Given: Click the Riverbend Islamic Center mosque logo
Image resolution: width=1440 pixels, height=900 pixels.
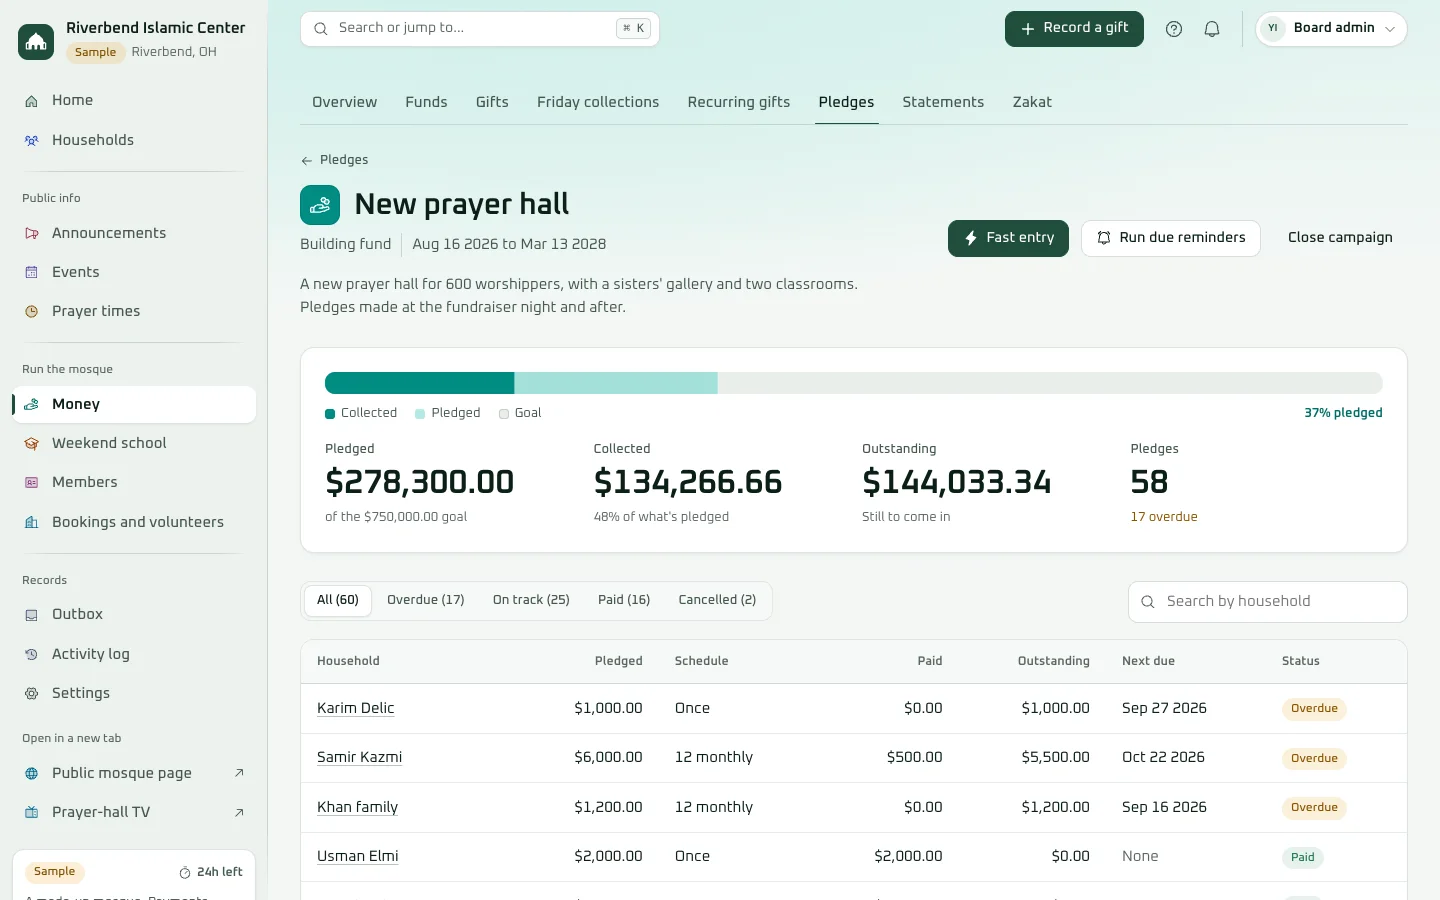Looking at the screenshot, I should [36, 41].
